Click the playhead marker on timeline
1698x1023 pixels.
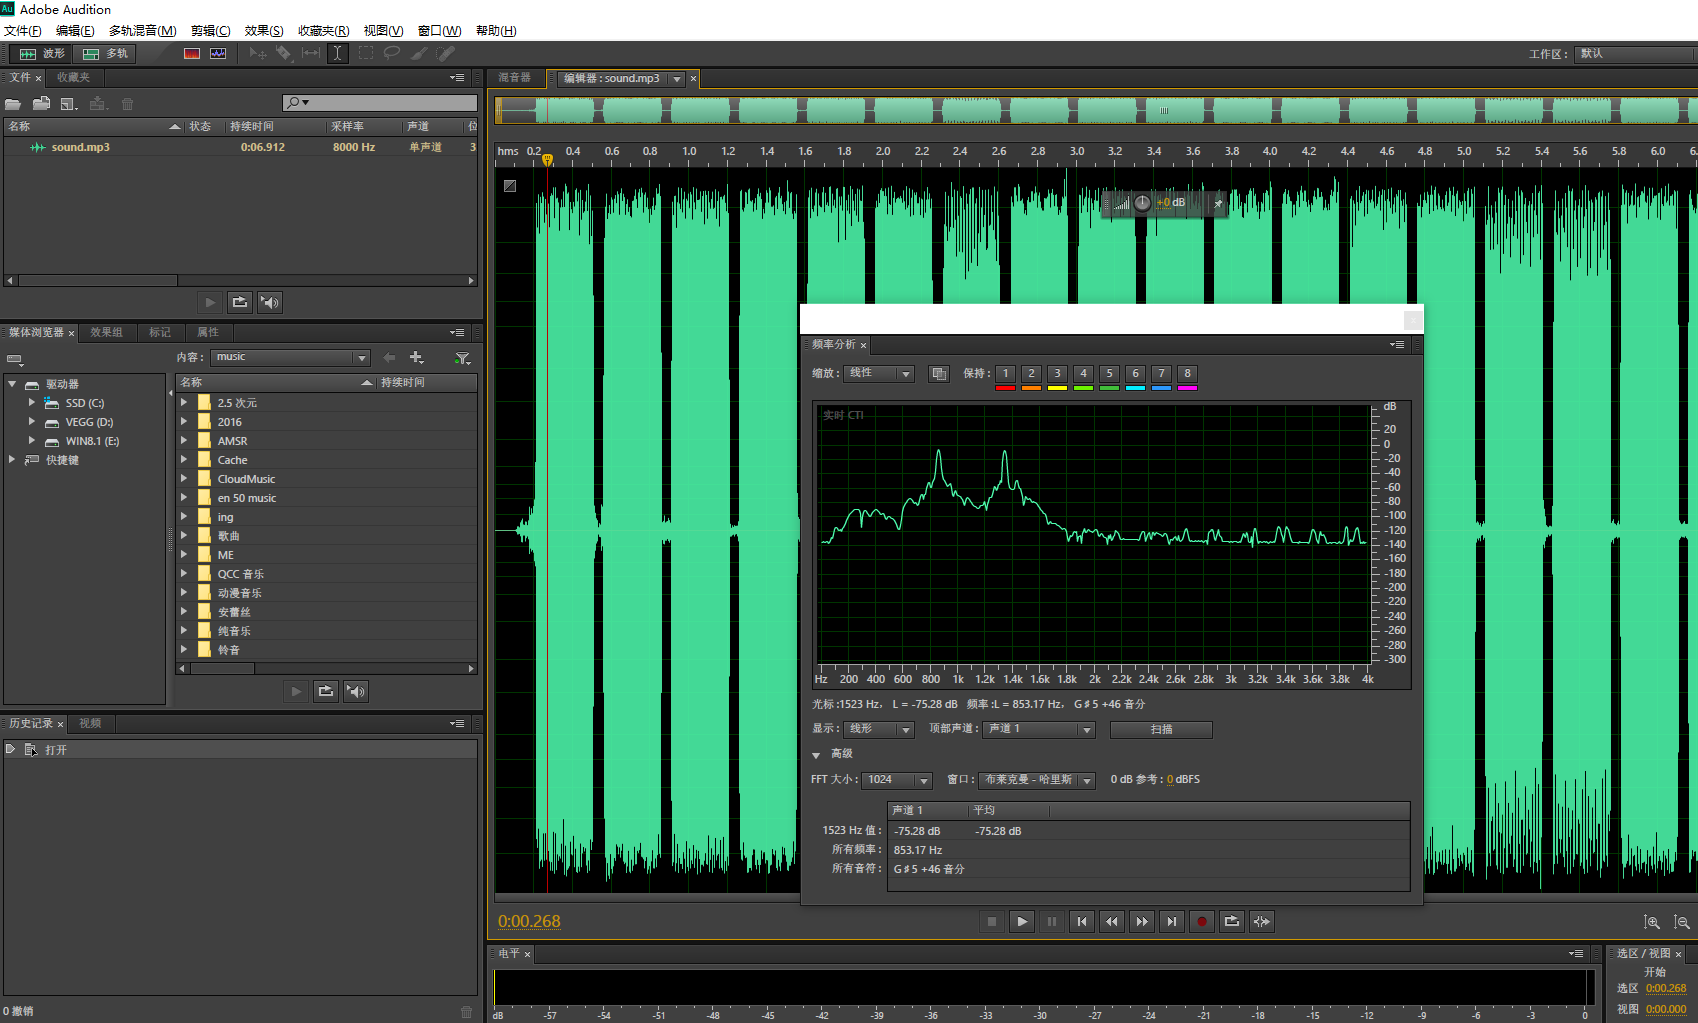click(547, 159)
